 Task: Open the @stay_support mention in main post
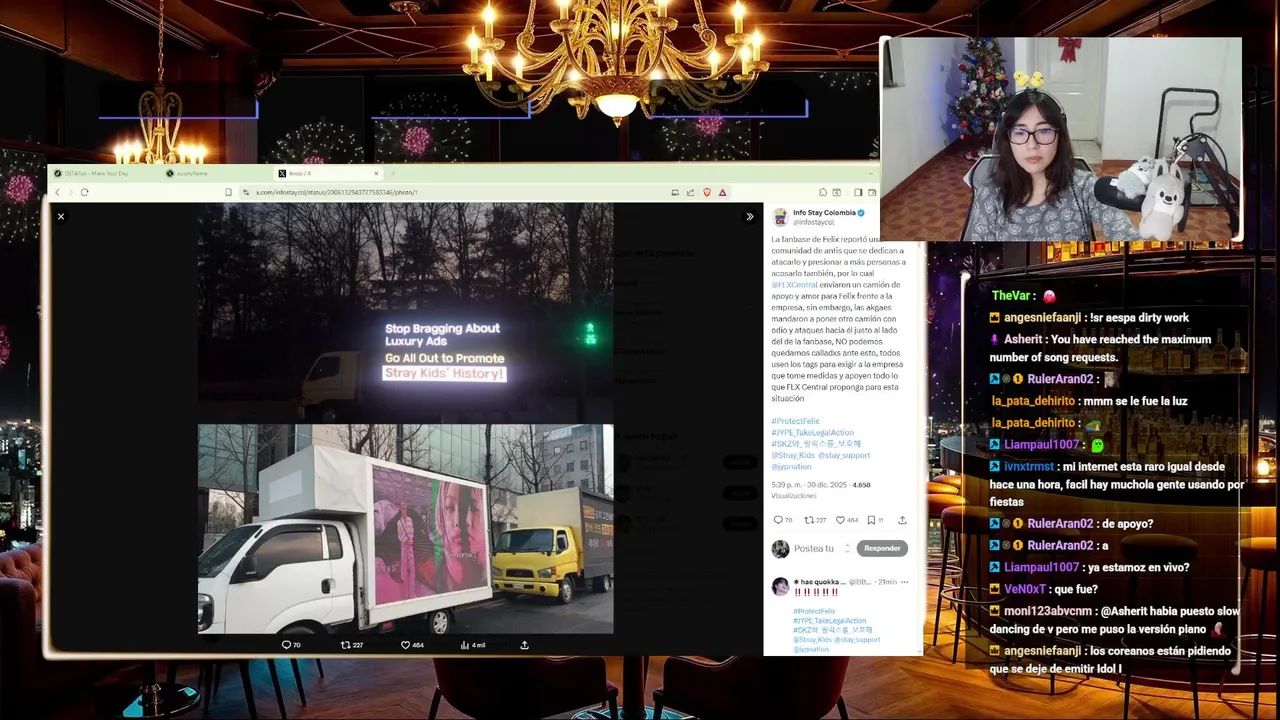[844, 455]
